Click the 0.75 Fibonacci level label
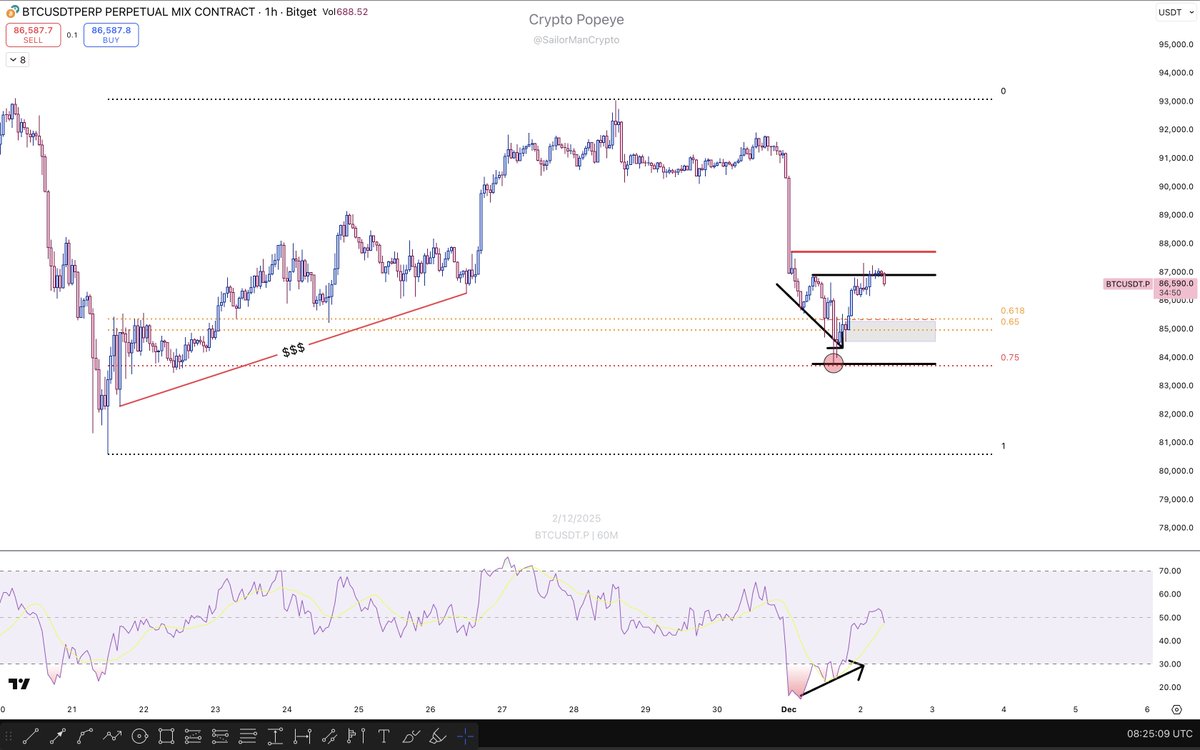Screen dimensions: 1200x750 point(1009,357)
